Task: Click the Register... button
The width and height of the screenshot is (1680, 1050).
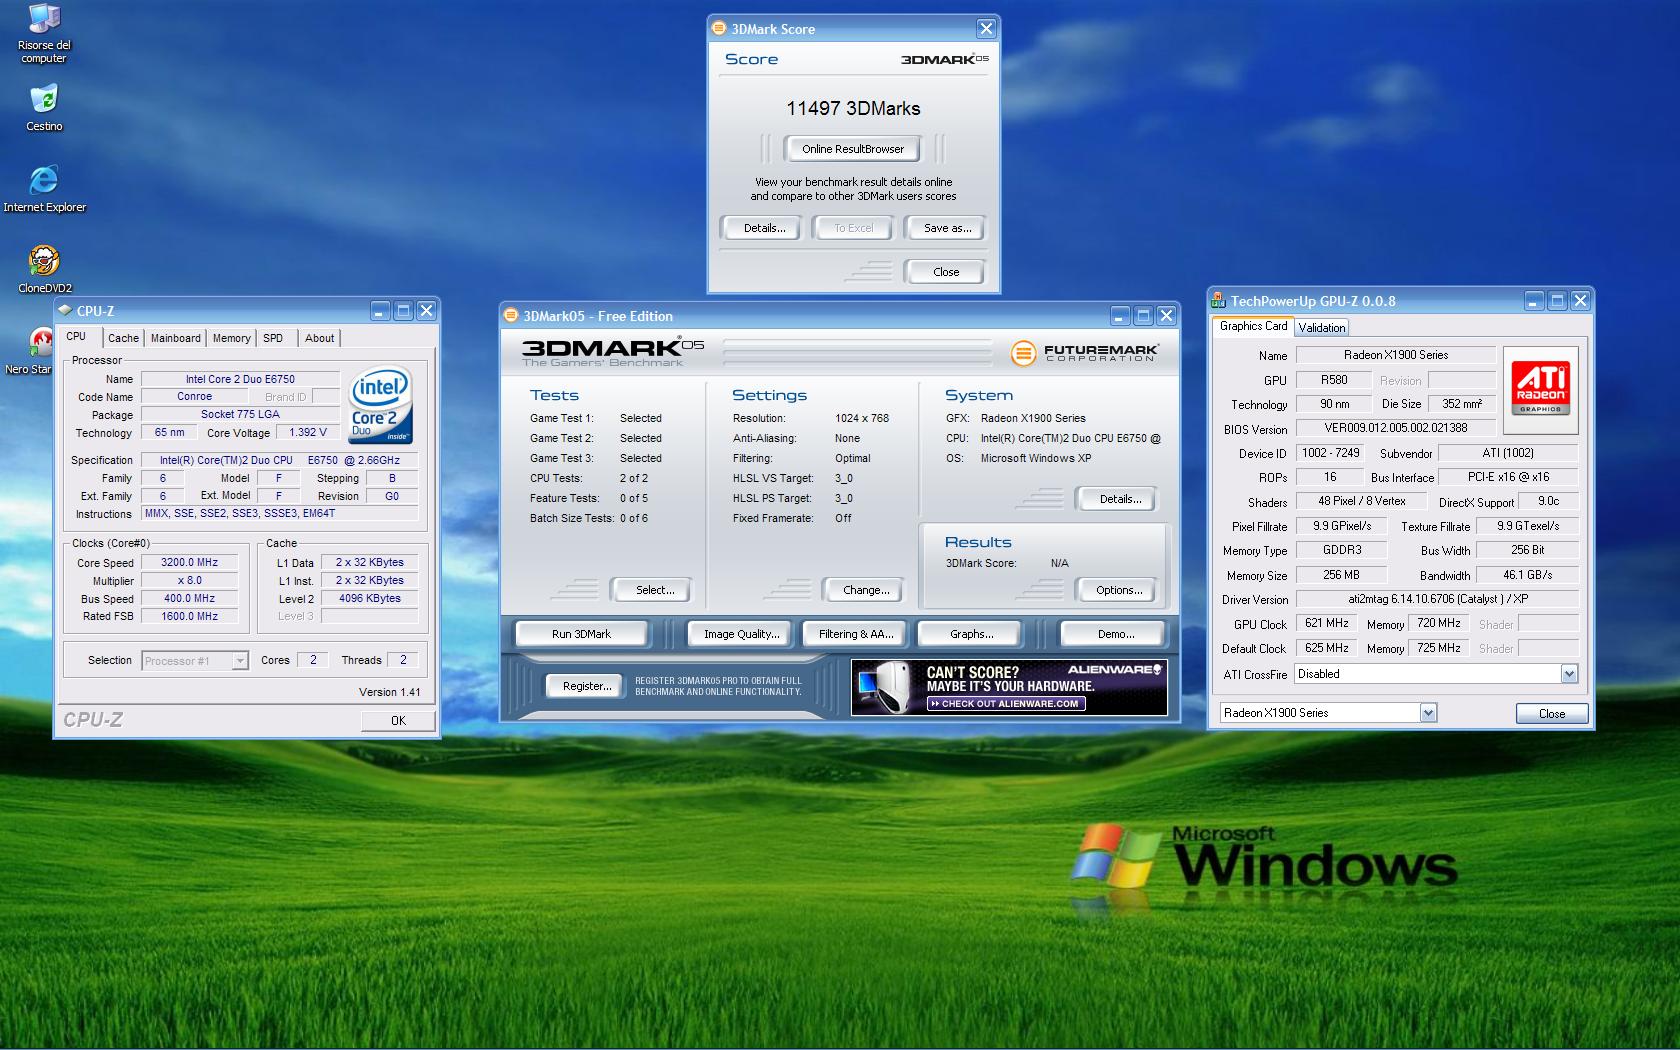Action: [x=587, y=686]
